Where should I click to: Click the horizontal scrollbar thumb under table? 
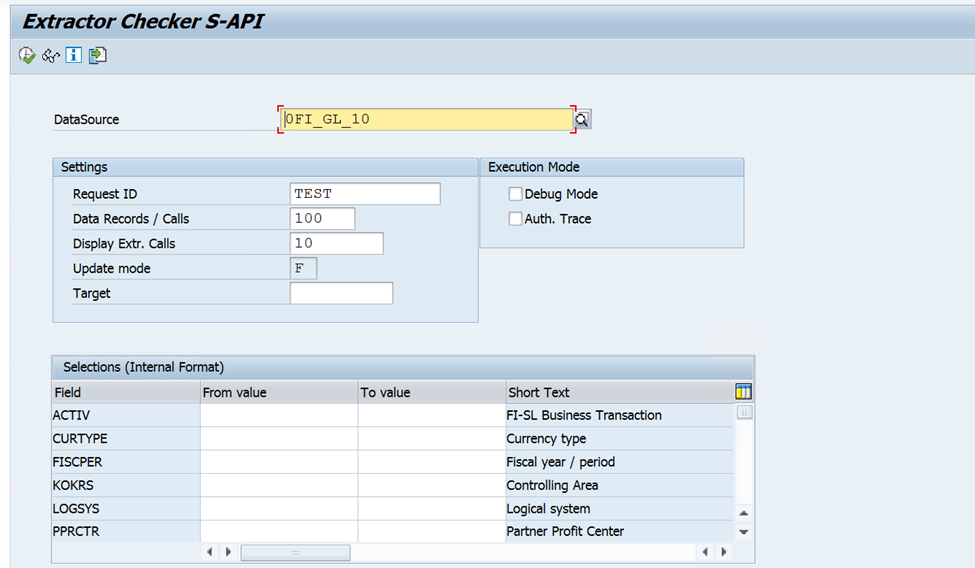coord(295,552)
